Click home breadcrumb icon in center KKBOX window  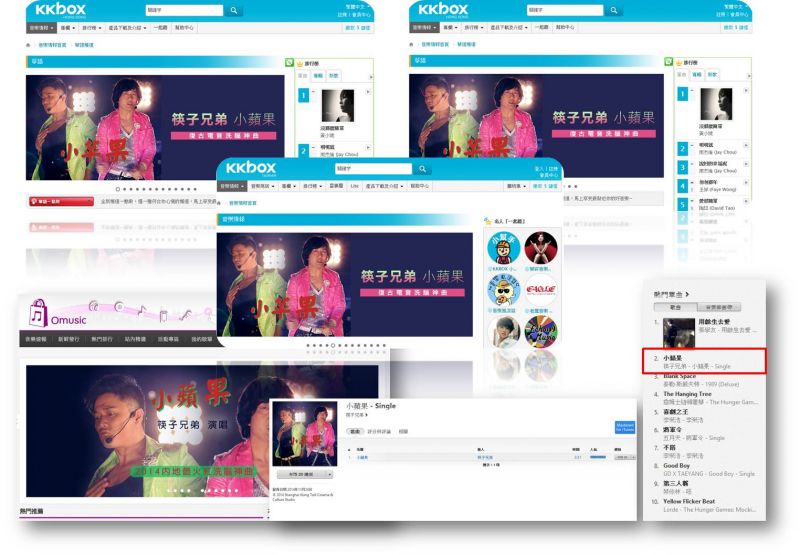point(219,203)
